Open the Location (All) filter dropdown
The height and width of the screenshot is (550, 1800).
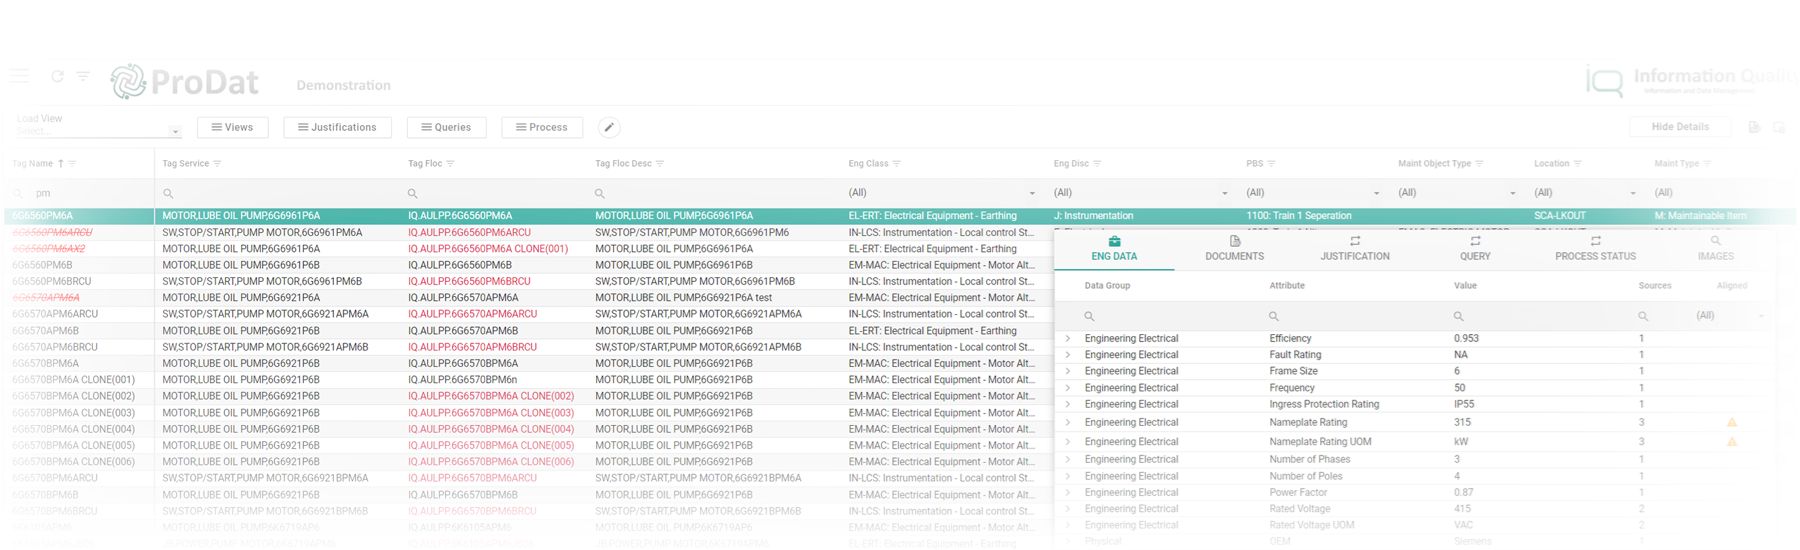1585,193
